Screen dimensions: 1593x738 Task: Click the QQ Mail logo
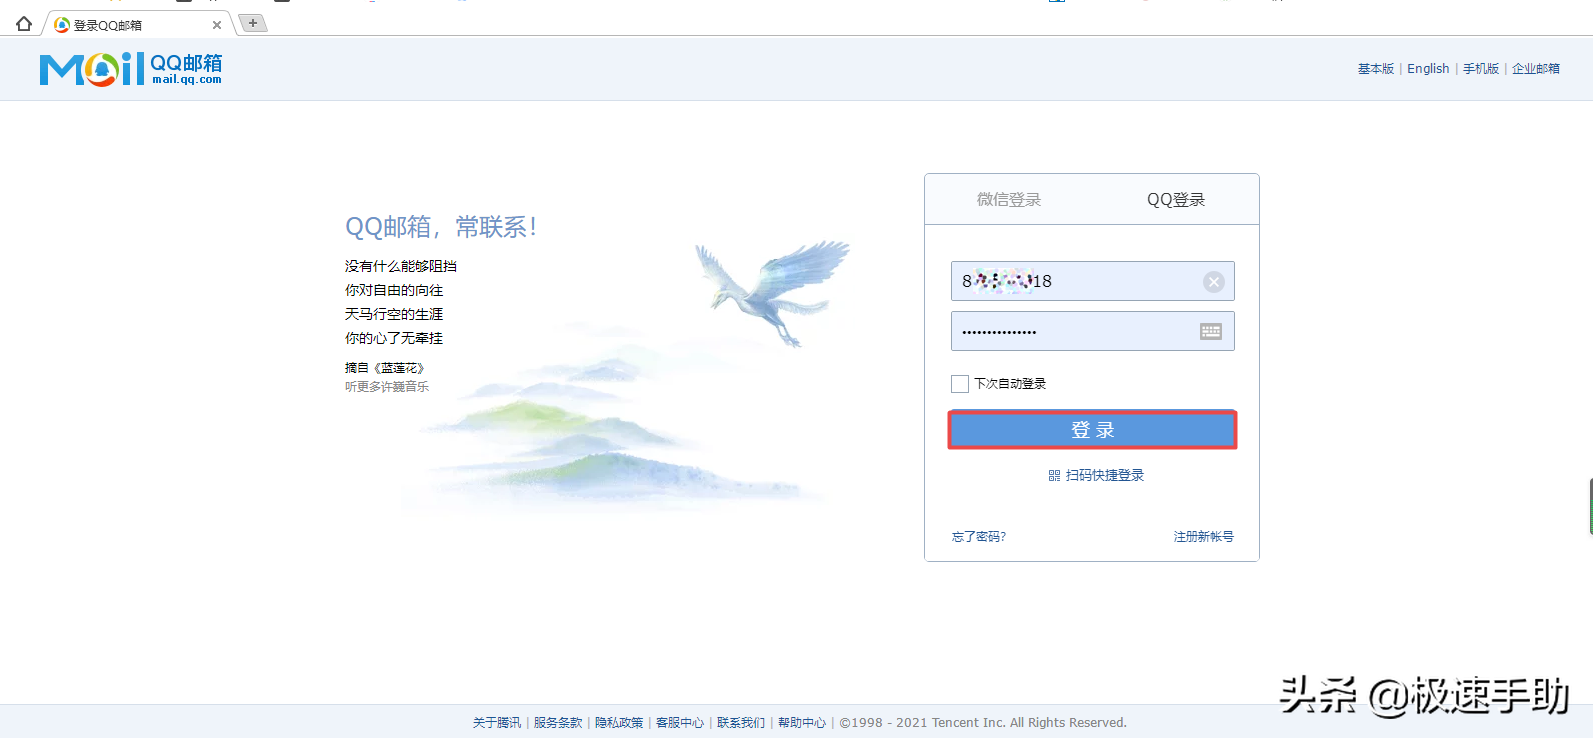coord(131,69)
